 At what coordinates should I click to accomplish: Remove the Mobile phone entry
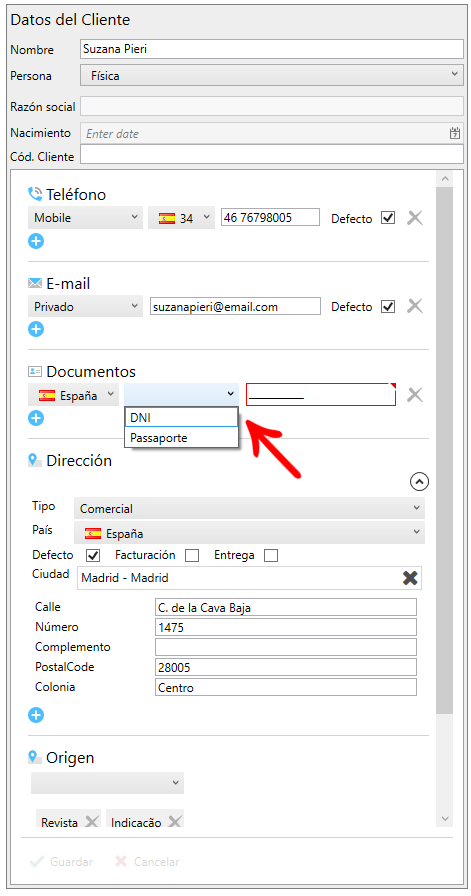pos(414,218)
